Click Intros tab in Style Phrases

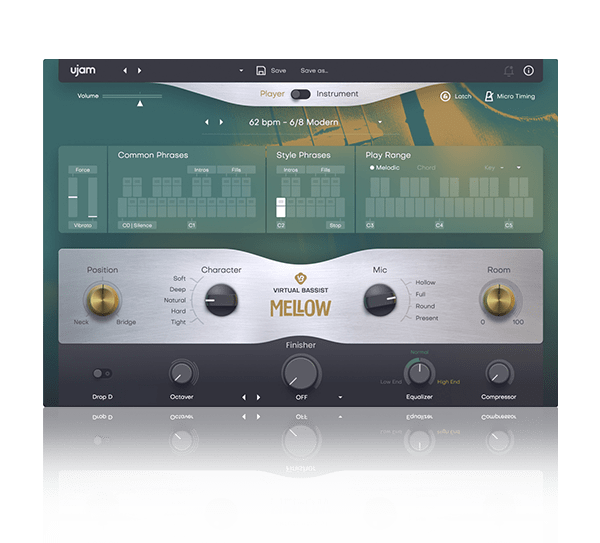click(x=291, y=170)
